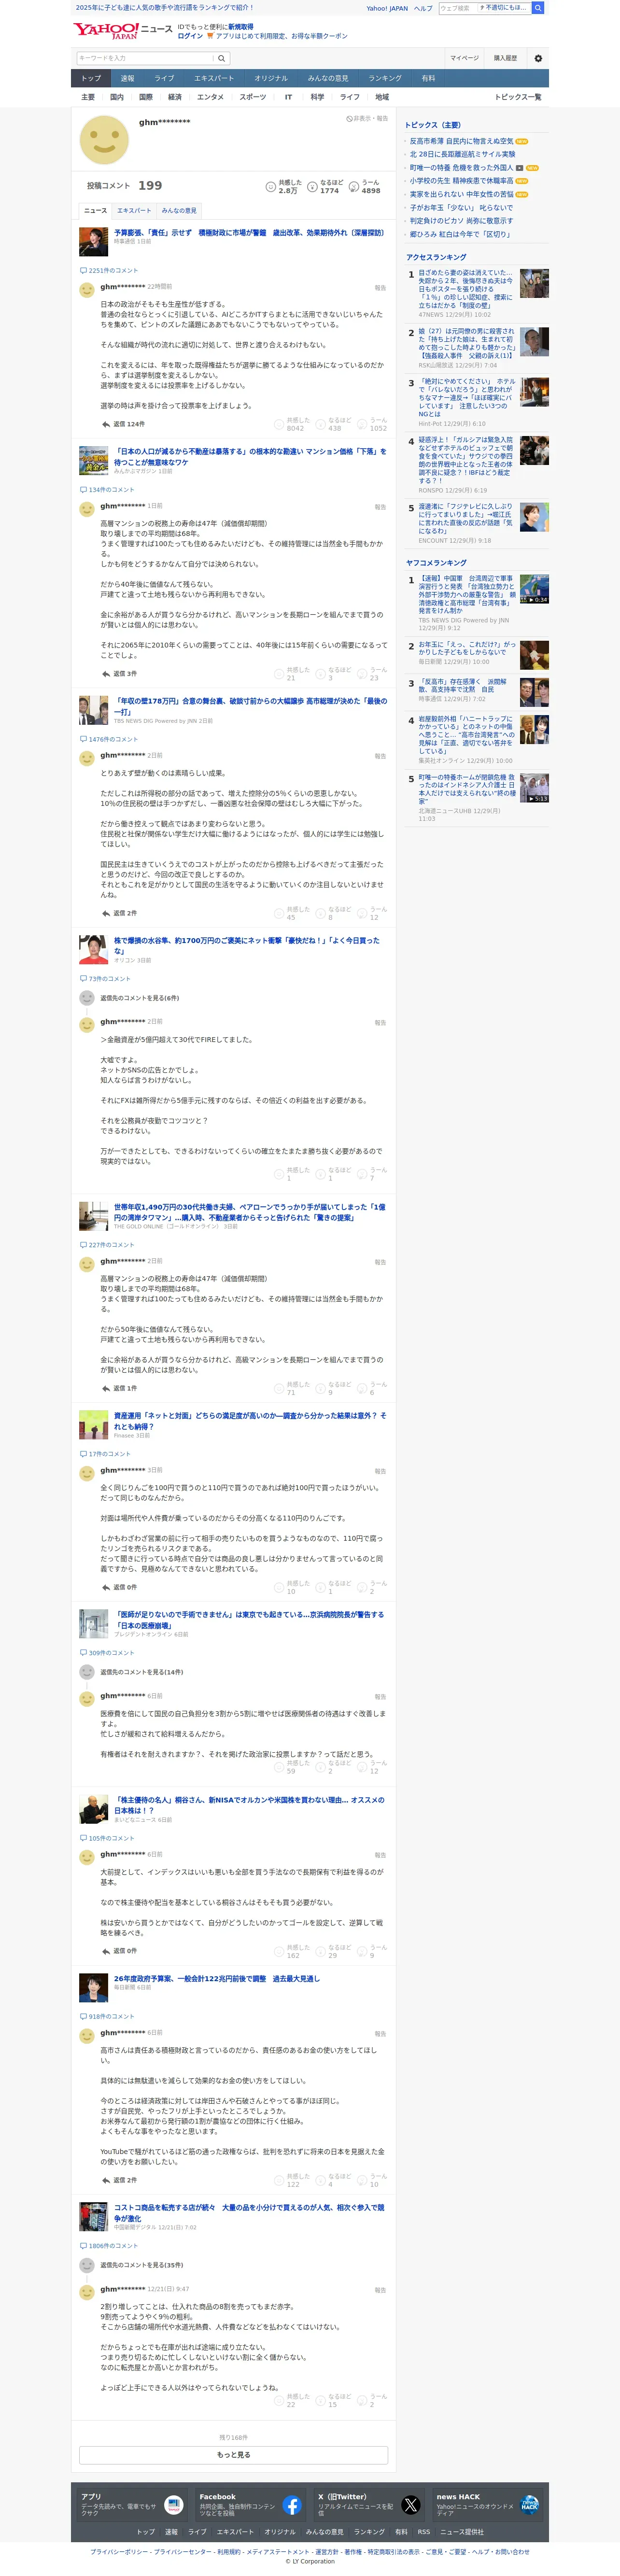Image resolution: width=620 pixels, height=2576 pixels.
Task: Click マイページ link
Action: [x=464, y=58]
